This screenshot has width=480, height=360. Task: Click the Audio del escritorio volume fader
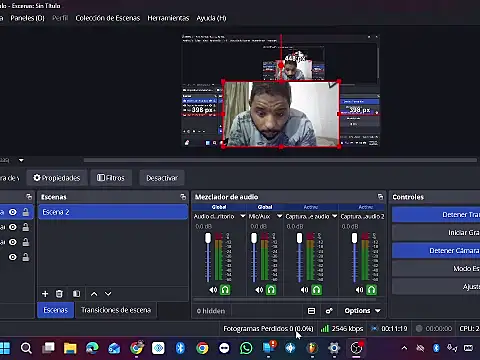(x=208, y=238)
